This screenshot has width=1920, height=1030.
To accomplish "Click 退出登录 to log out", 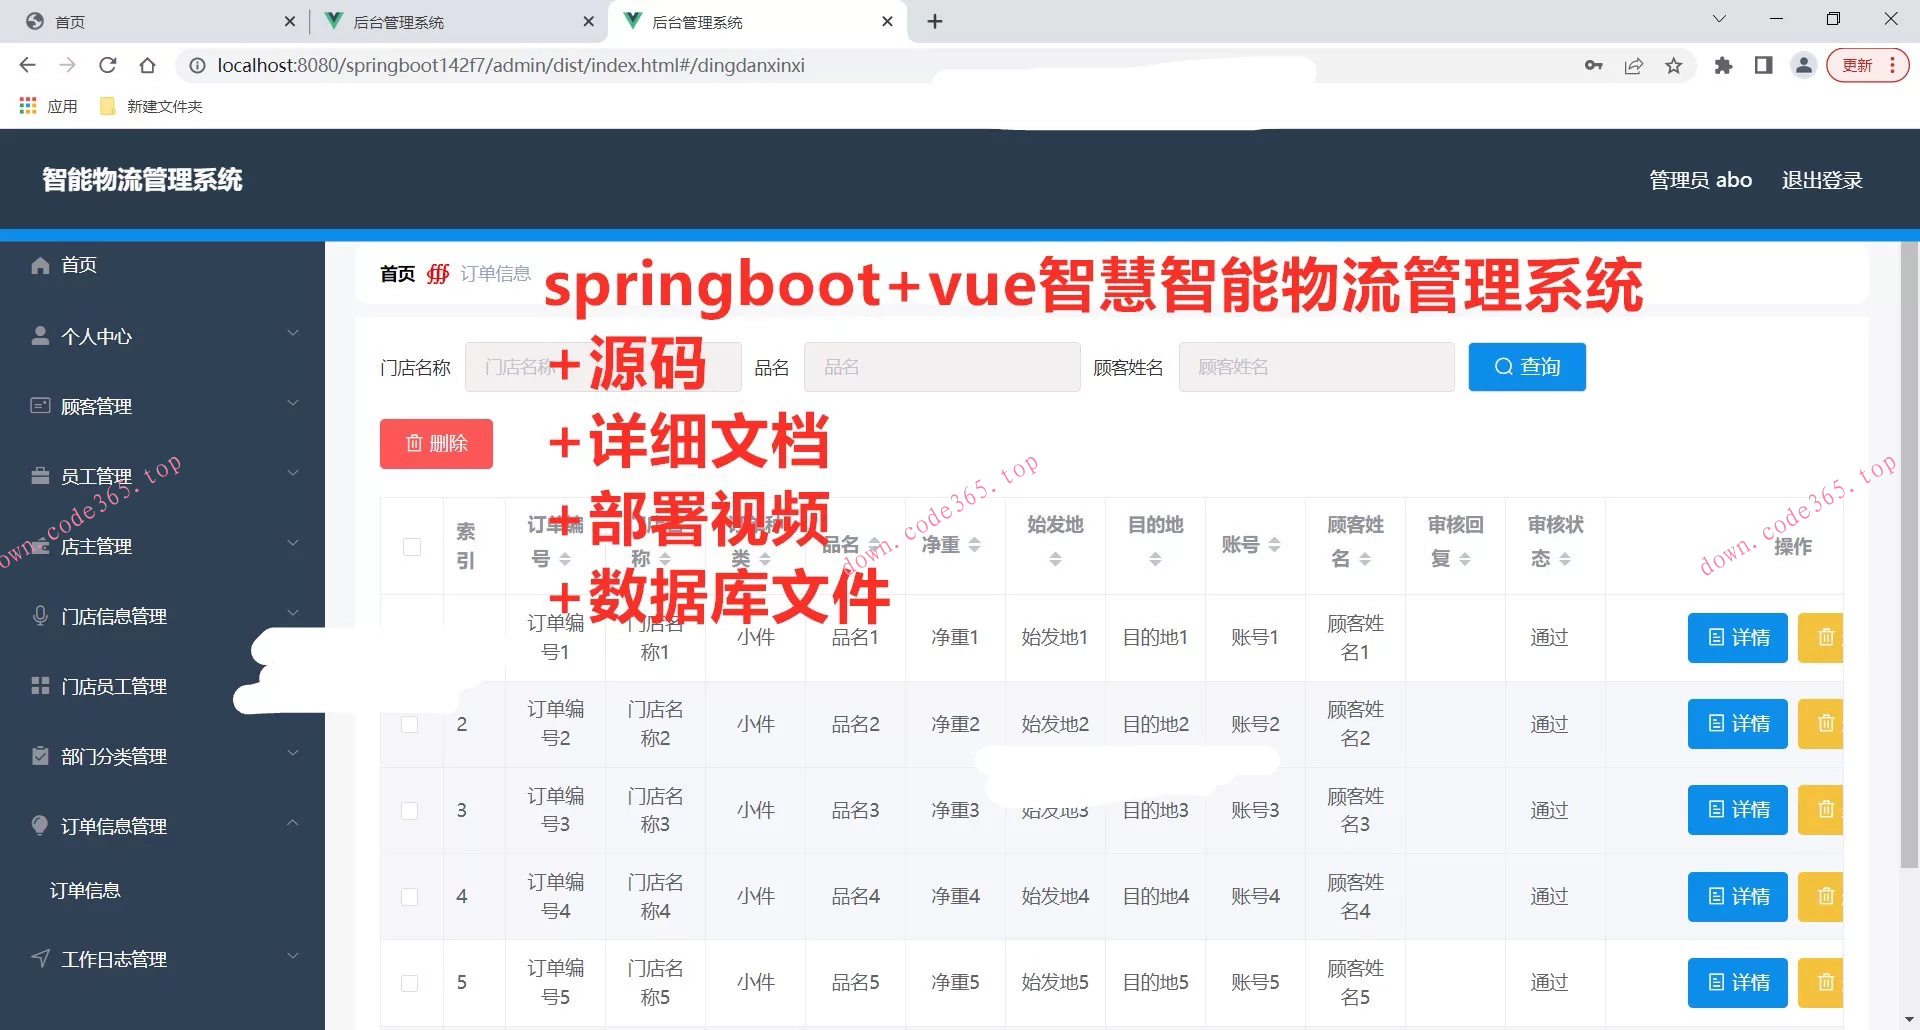I will (x=1821, y=181).
